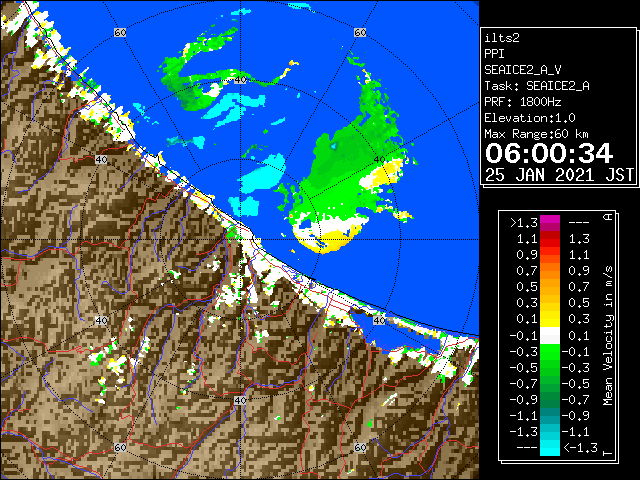
Task: Select "-1.3" in legend's left column
Action: pos(524,432)
